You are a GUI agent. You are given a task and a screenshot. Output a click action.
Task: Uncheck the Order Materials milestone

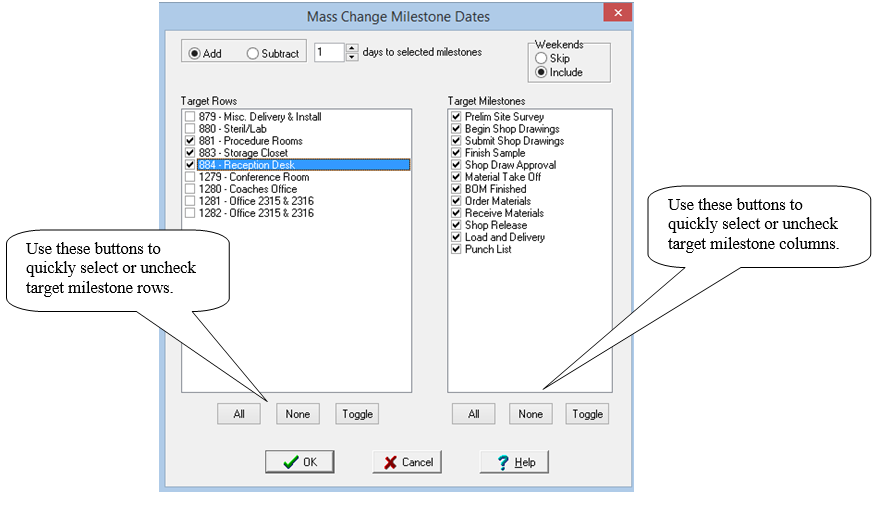click(x=456, y=201)
